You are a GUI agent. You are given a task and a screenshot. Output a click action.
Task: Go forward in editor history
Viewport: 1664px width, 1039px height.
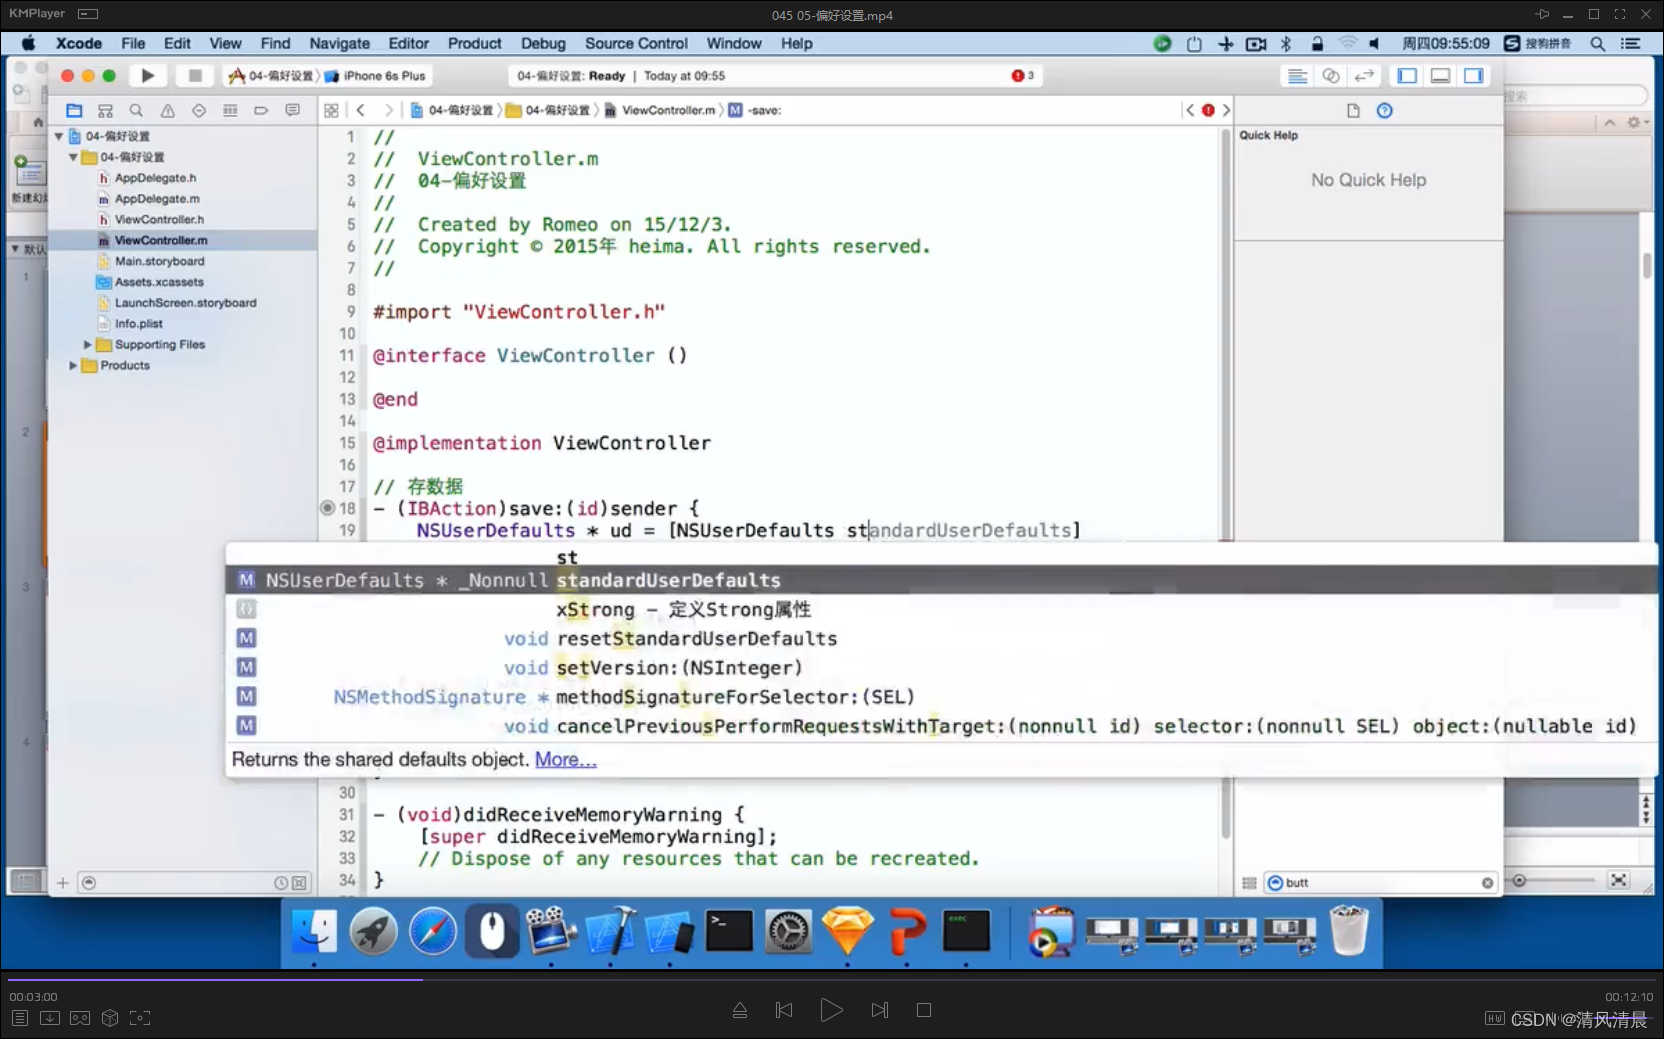(x=388, y=111)
